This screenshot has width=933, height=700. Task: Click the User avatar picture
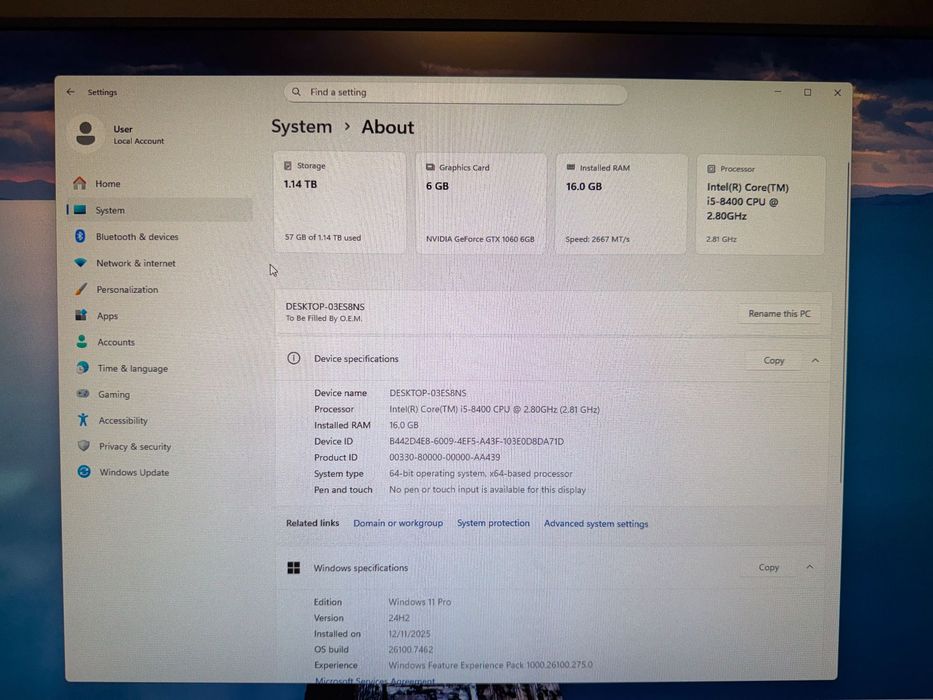86,133
